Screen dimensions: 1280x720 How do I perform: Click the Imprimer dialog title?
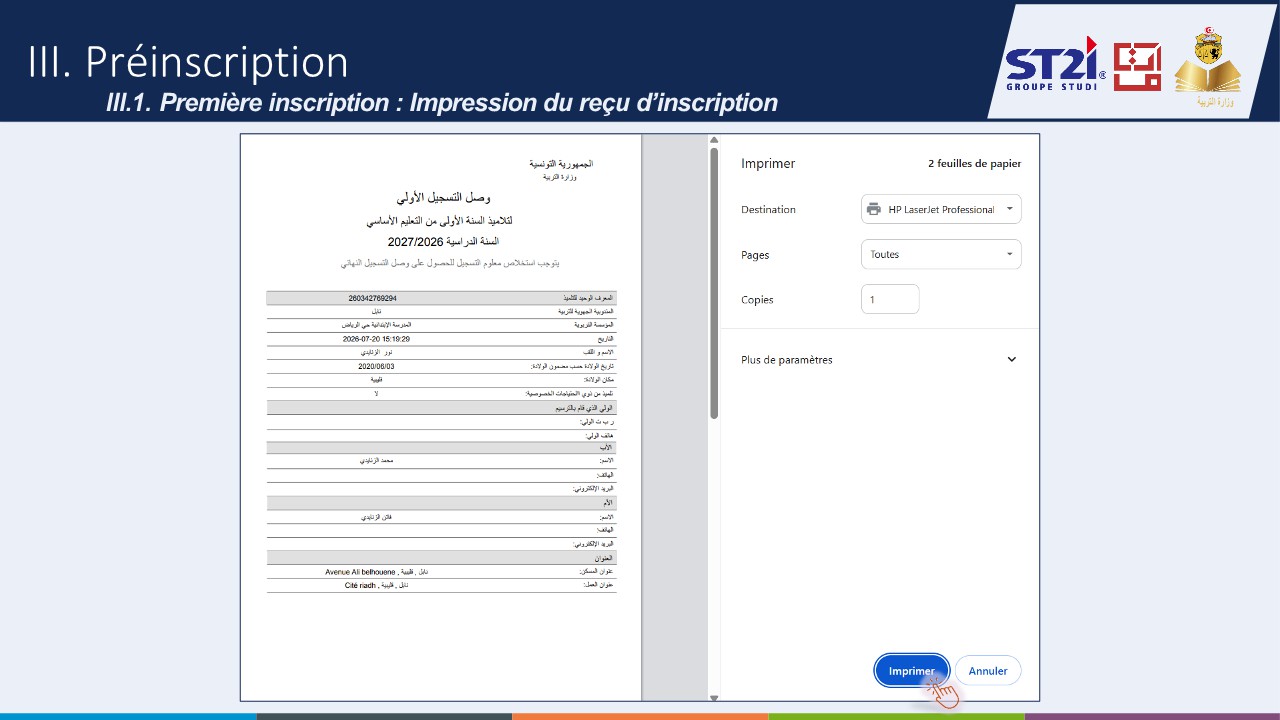[768, 164]
